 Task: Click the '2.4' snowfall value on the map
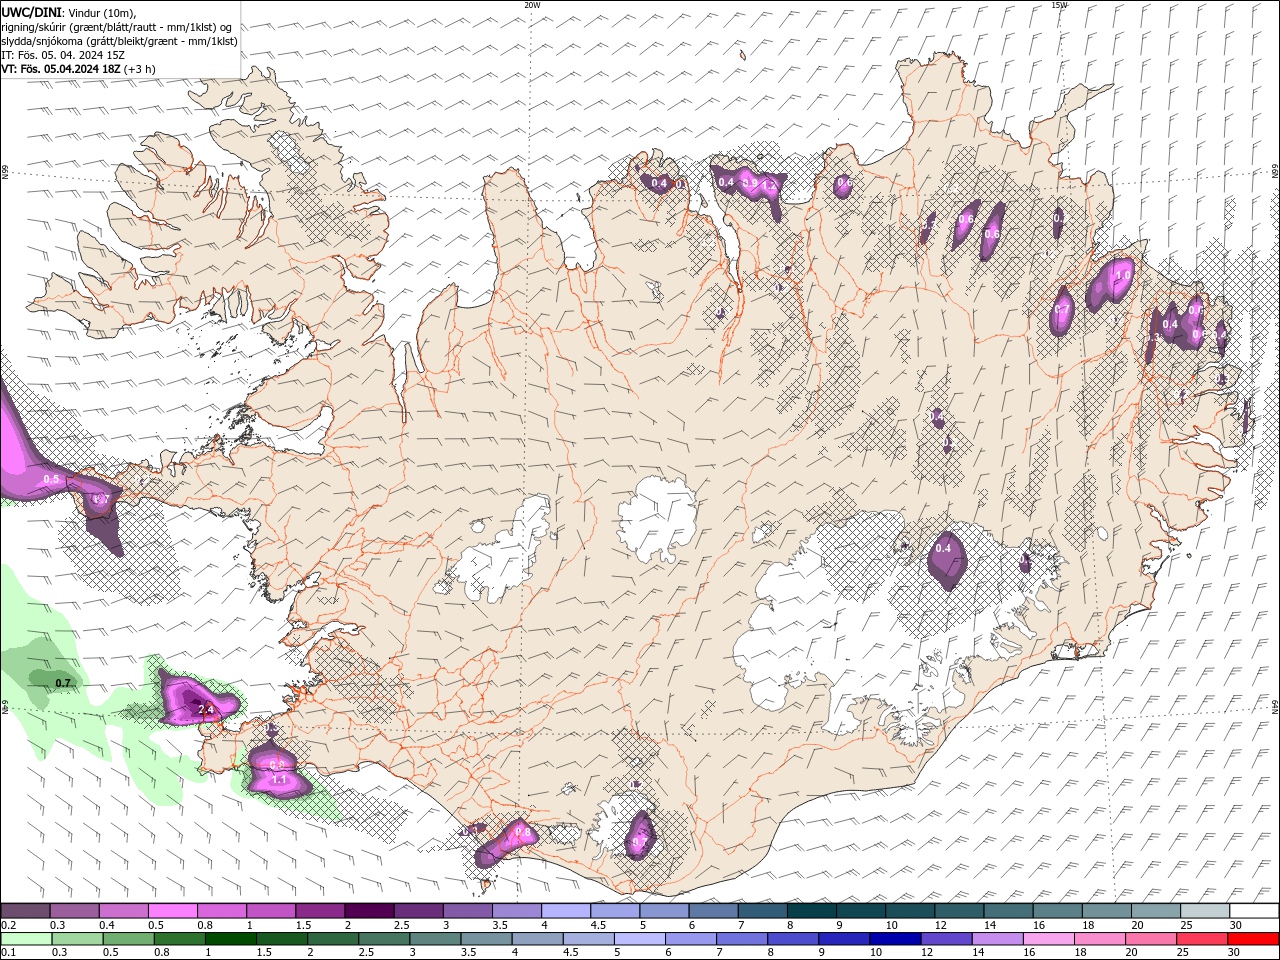[206, 710]
